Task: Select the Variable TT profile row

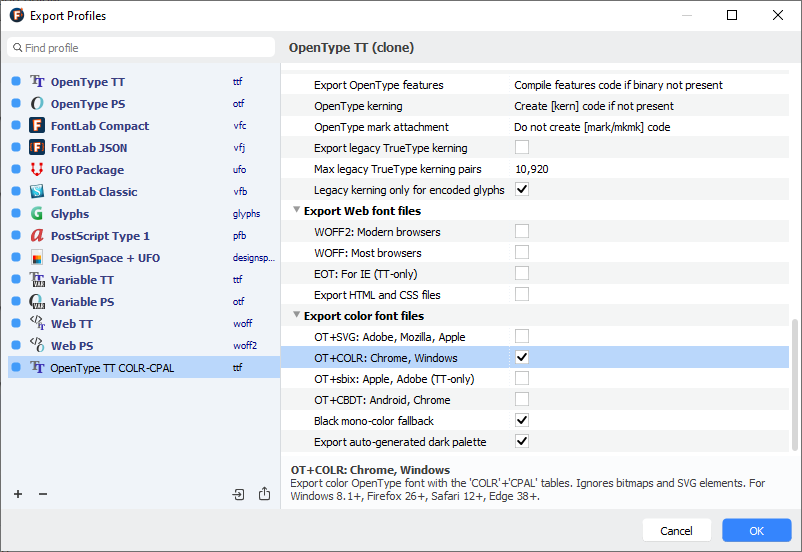Action: tap(144, 279)
